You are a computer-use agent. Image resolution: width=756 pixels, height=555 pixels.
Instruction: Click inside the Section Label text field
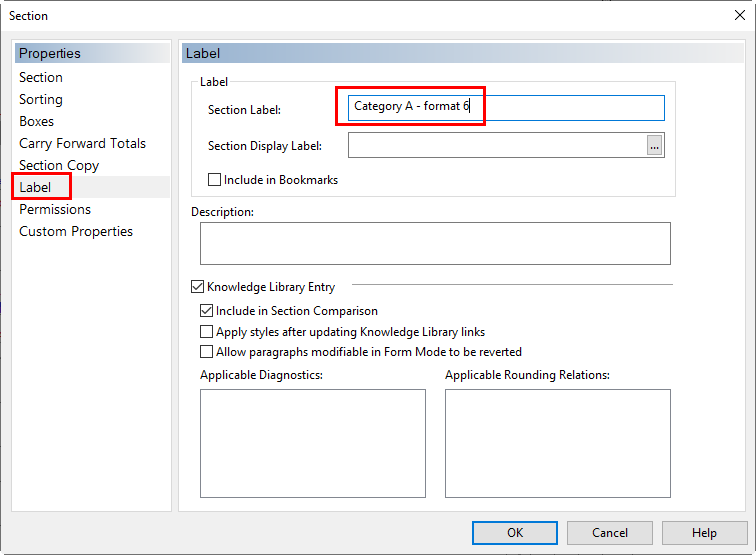click(506, 108)
